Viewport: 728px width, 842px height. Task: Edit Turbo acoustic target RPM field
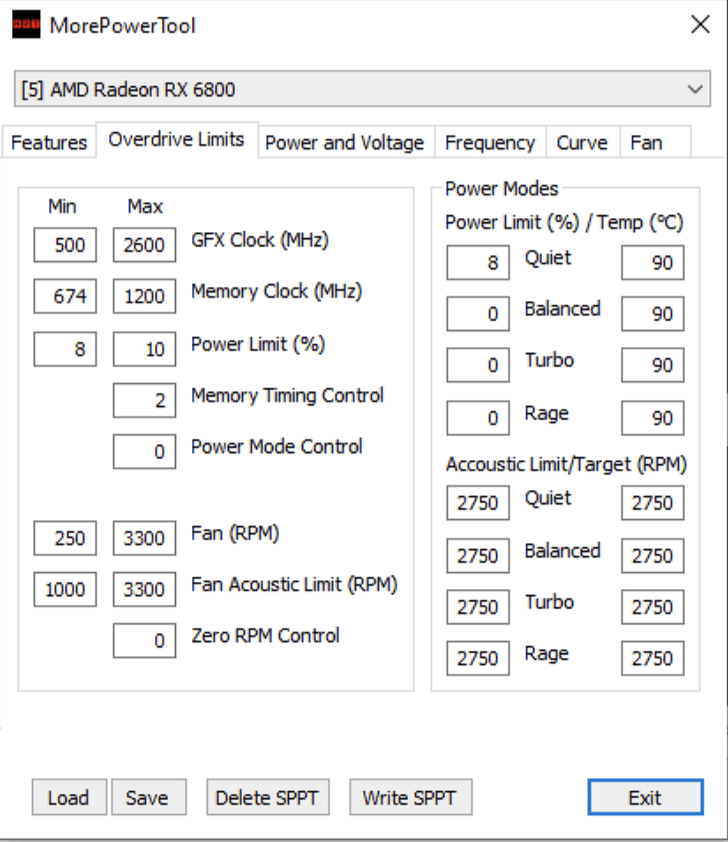pyautogui.click(x=653, y=607)
